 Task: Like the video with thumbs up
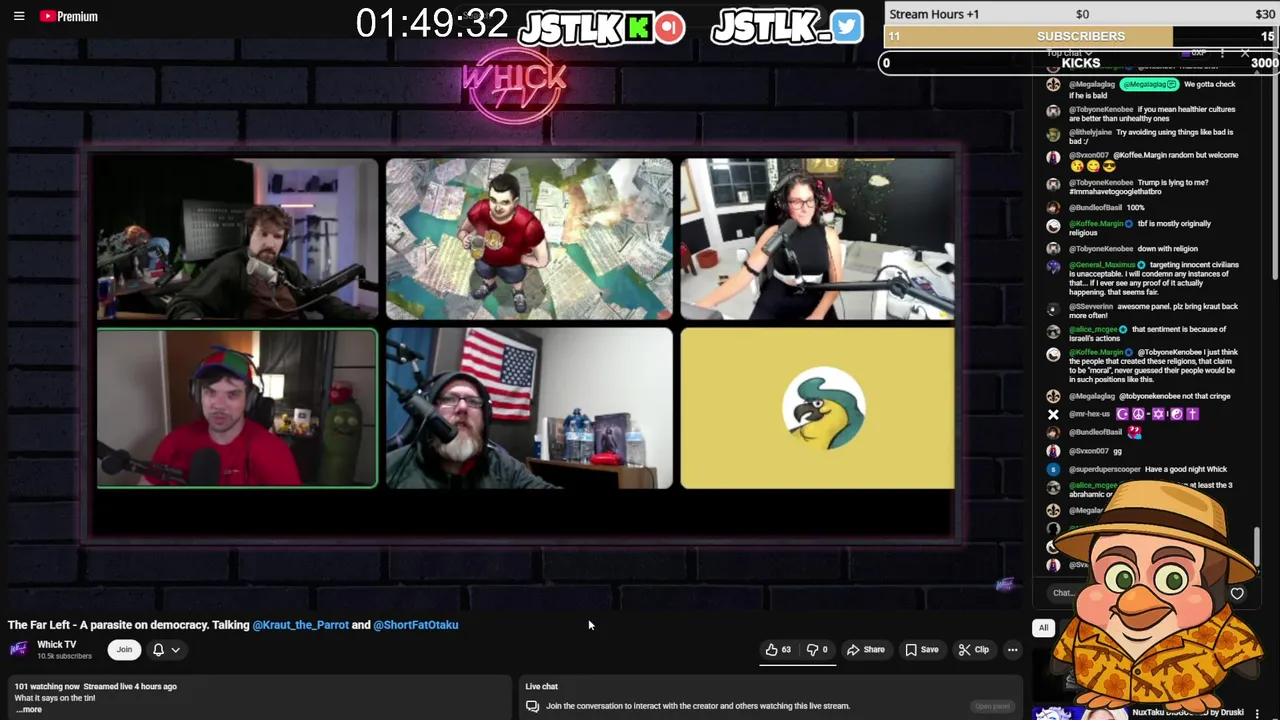[778, 650]
